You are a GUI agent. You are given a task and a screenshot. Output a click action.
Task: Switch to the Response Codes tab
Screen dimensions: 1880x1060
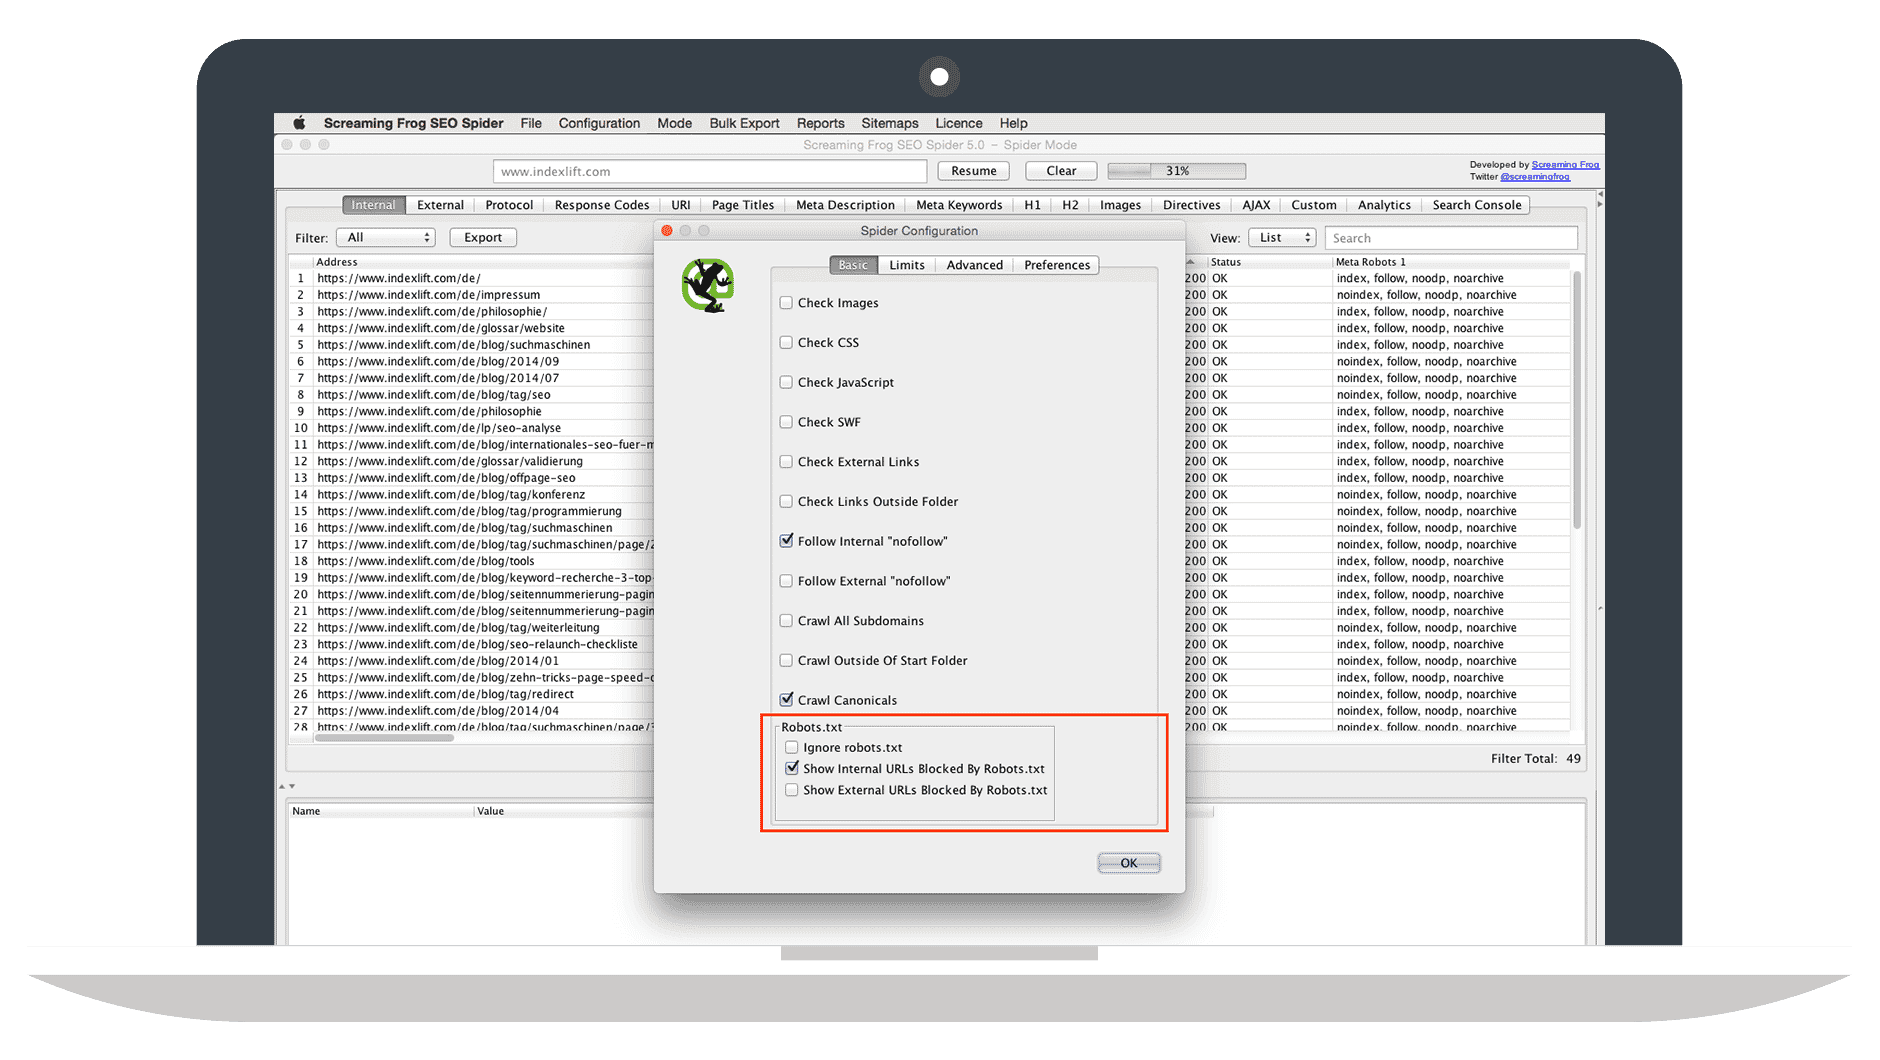[x=602, y=205]
